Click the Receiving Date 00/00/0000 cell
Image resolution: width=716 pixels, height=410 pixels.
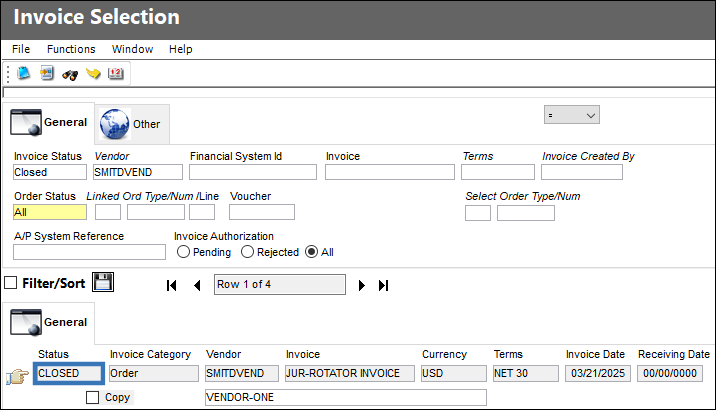coord(670,373)
